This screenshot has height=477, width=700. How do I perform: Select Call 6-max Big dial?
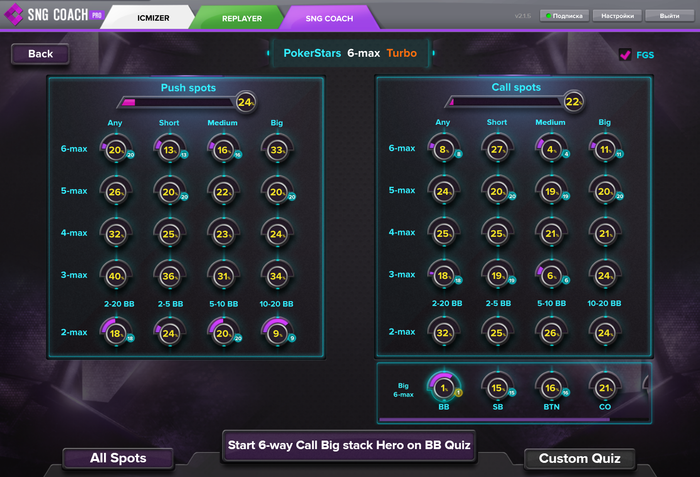click(605, 150)
